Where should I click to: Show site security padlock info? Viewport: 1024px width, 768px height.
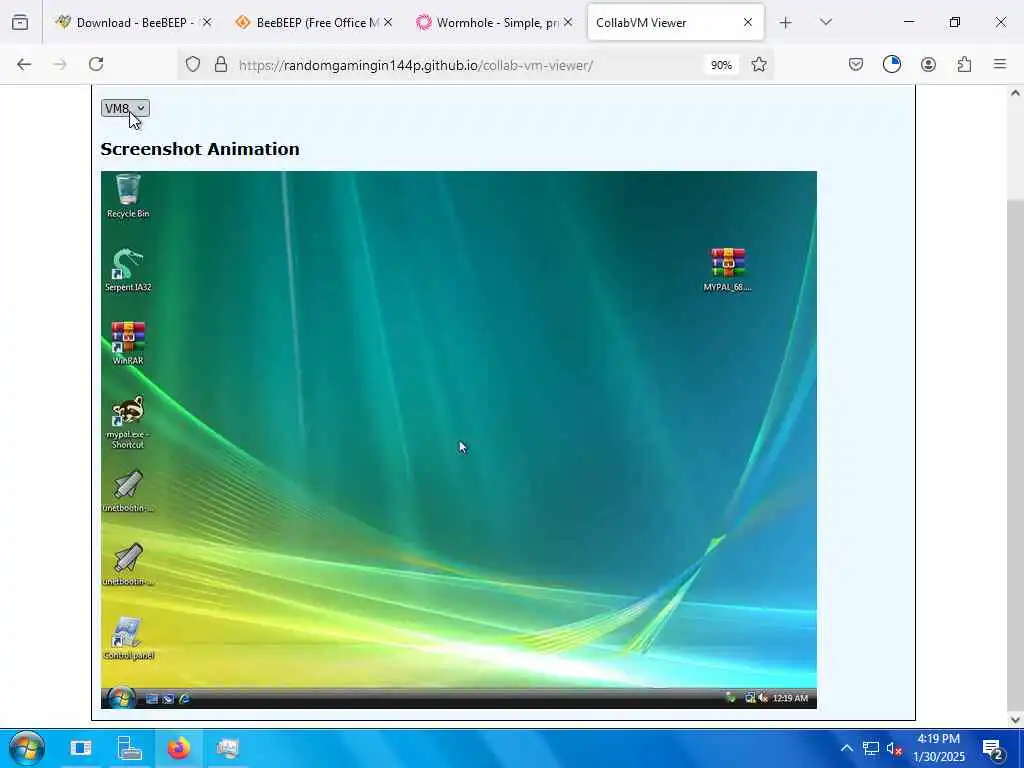pos(221,65)
